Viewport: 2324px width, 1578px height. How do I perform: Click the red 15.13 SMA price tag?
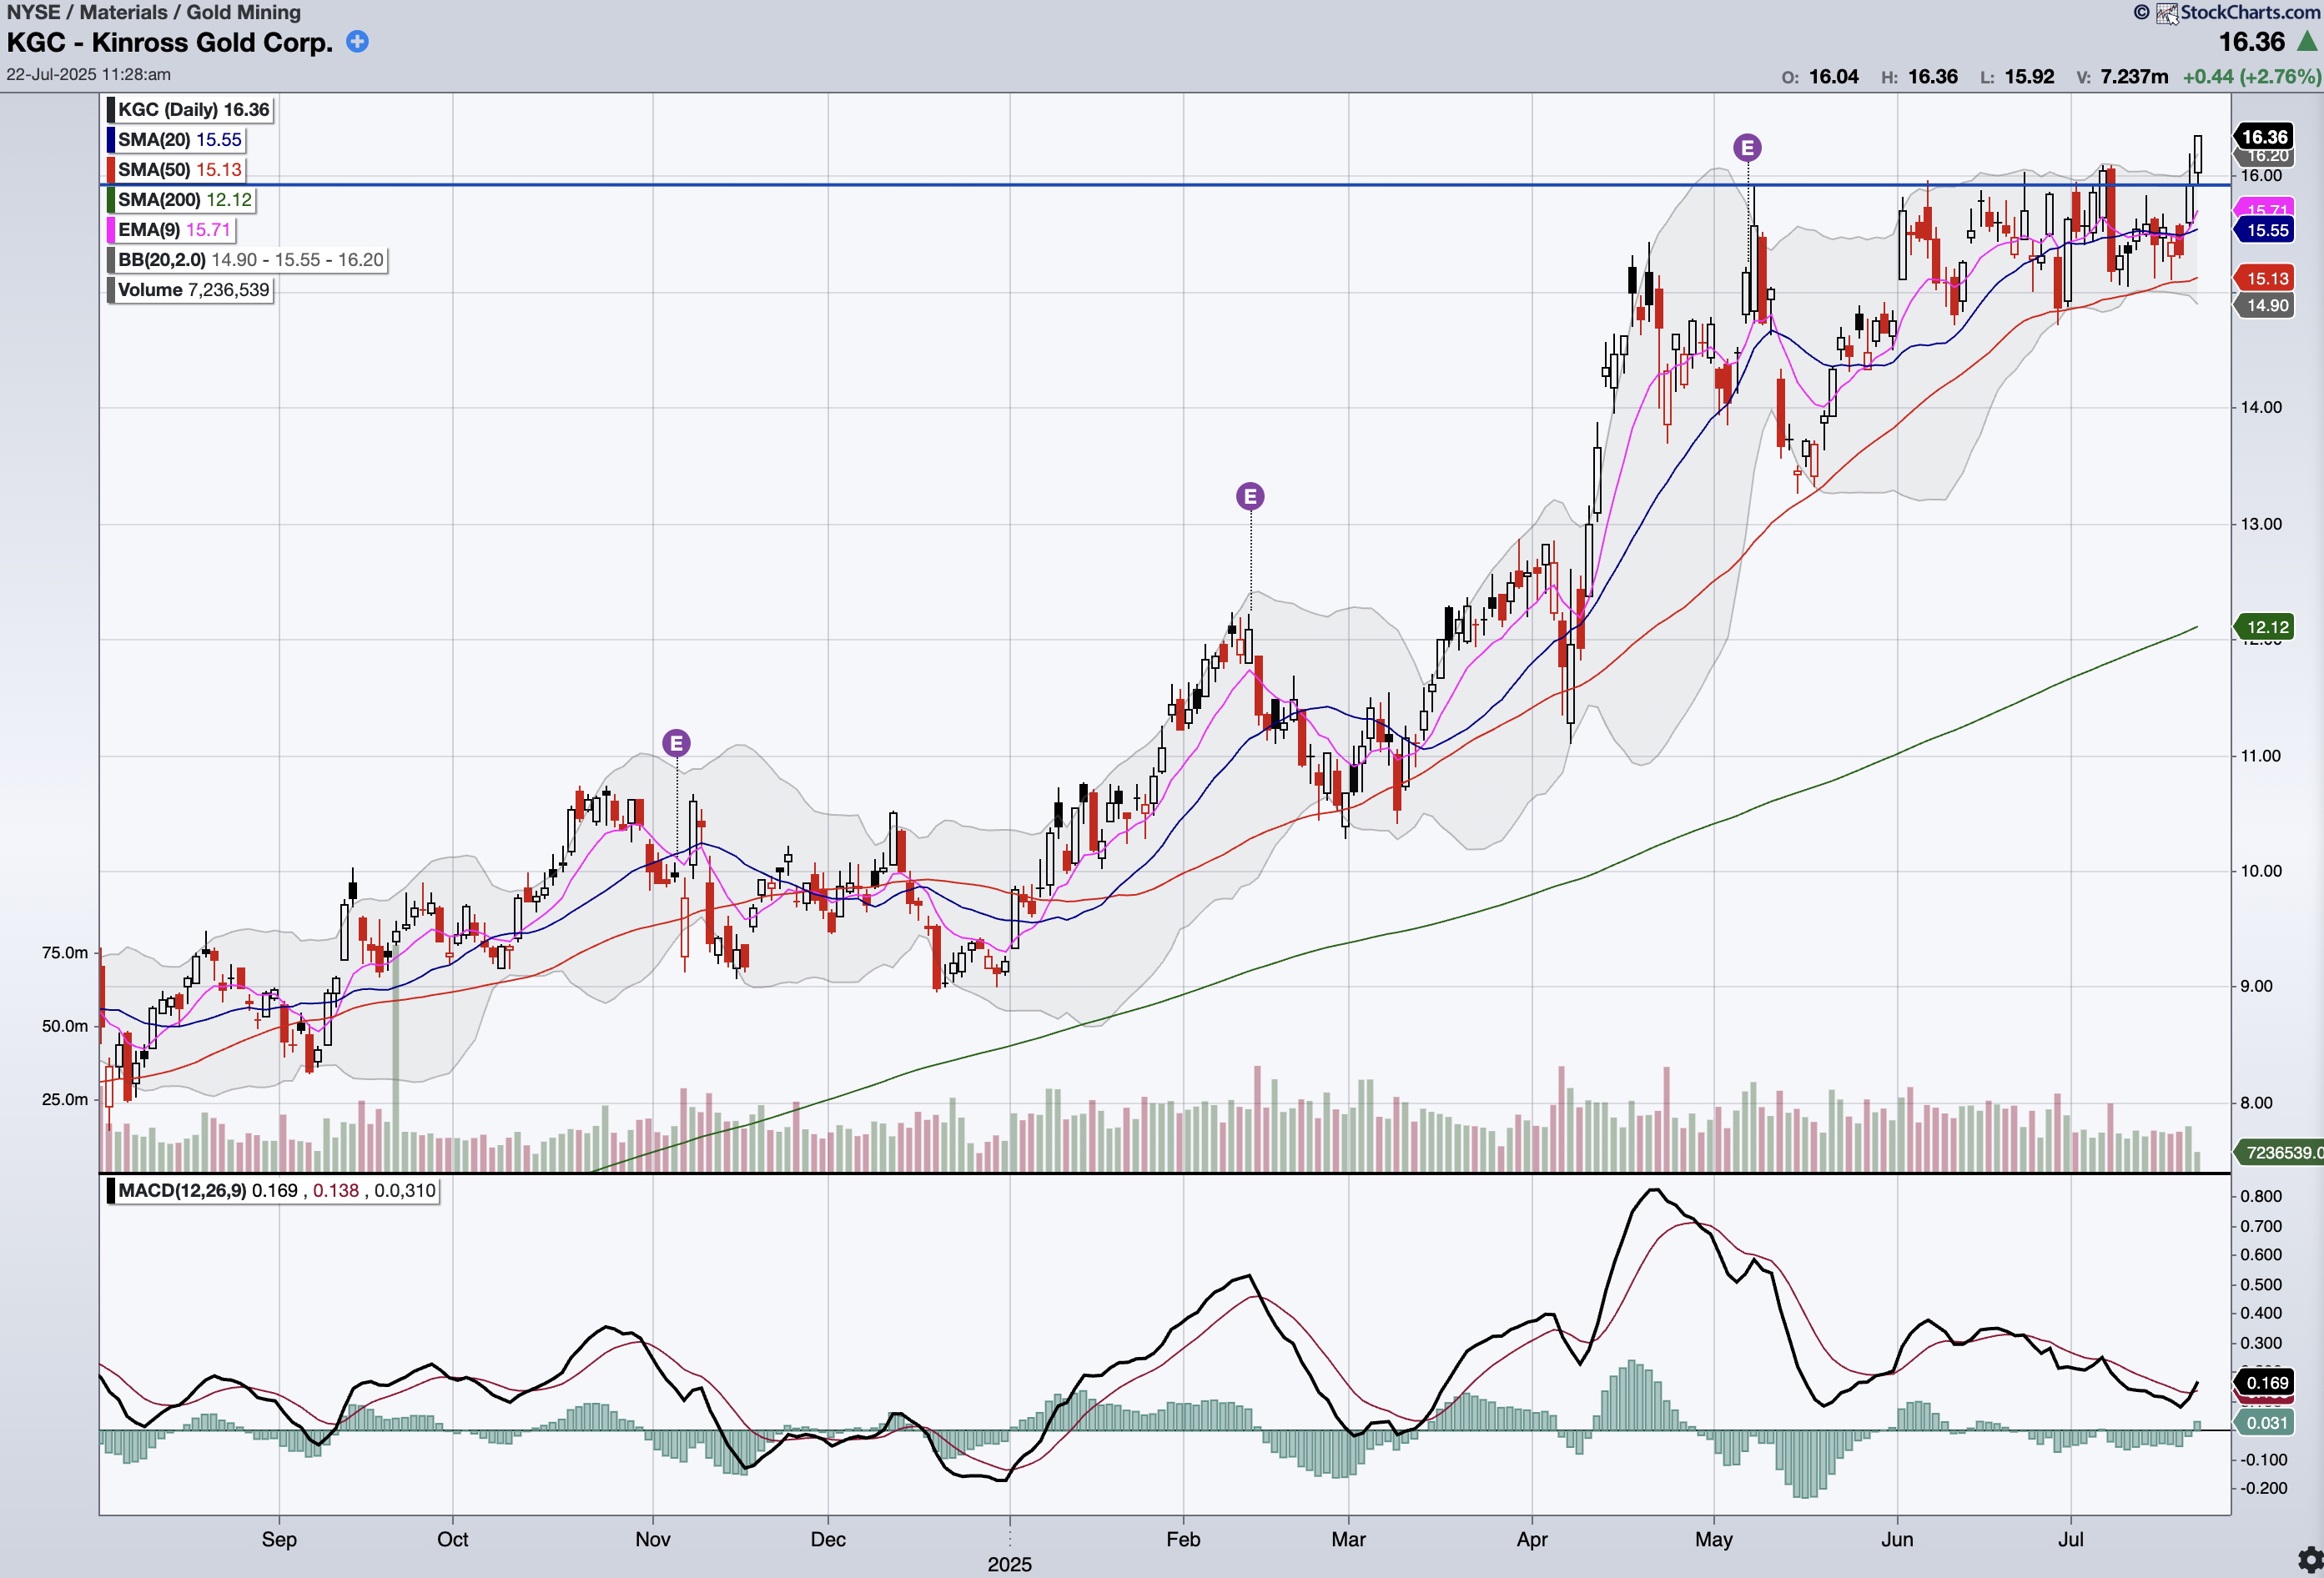click(x=2266, y=279)
